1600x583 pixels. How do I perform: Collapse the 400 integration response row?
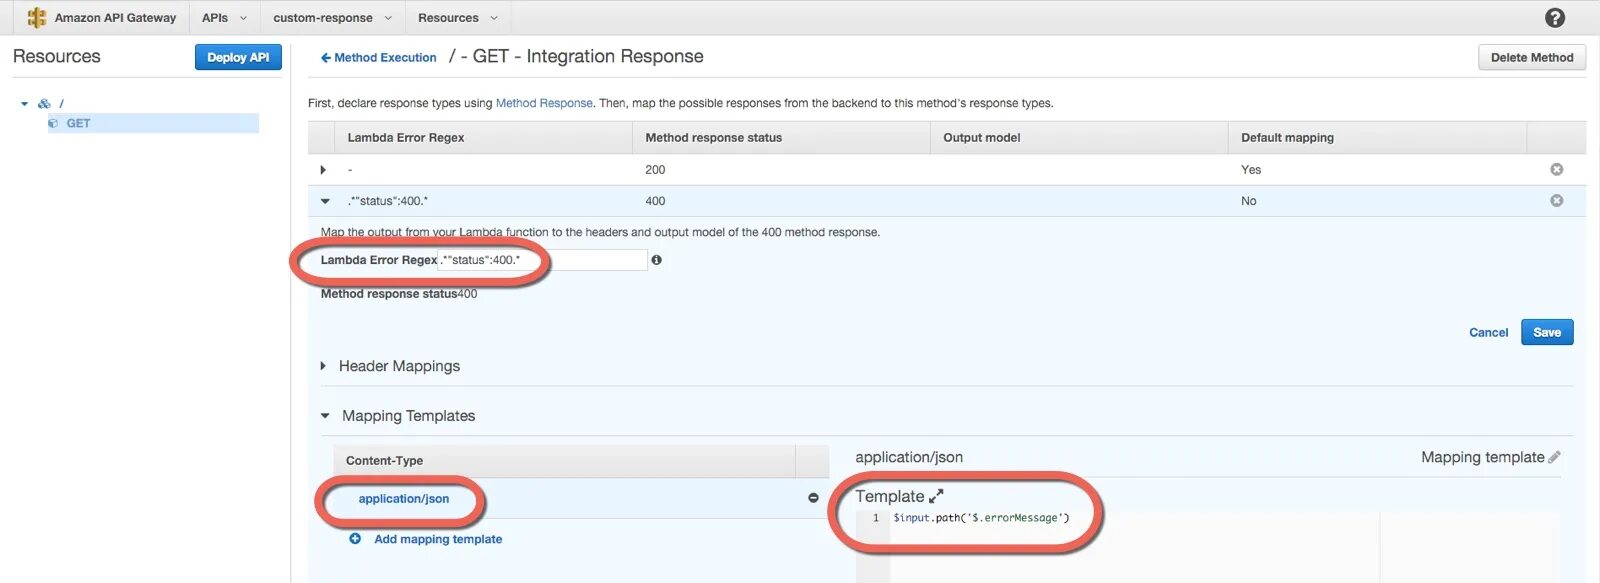coord(325,201)
